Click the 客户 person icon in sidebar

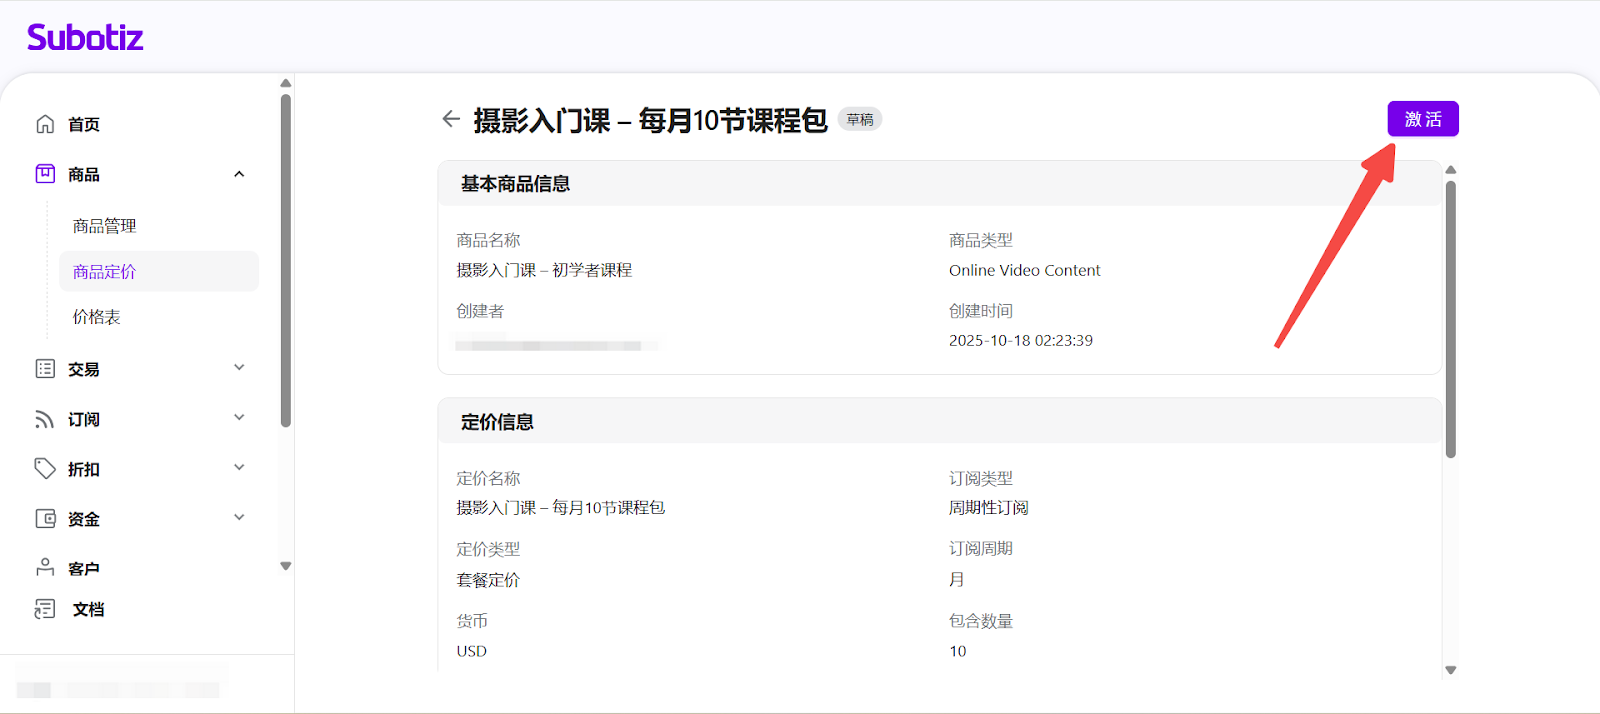point(45,568)
